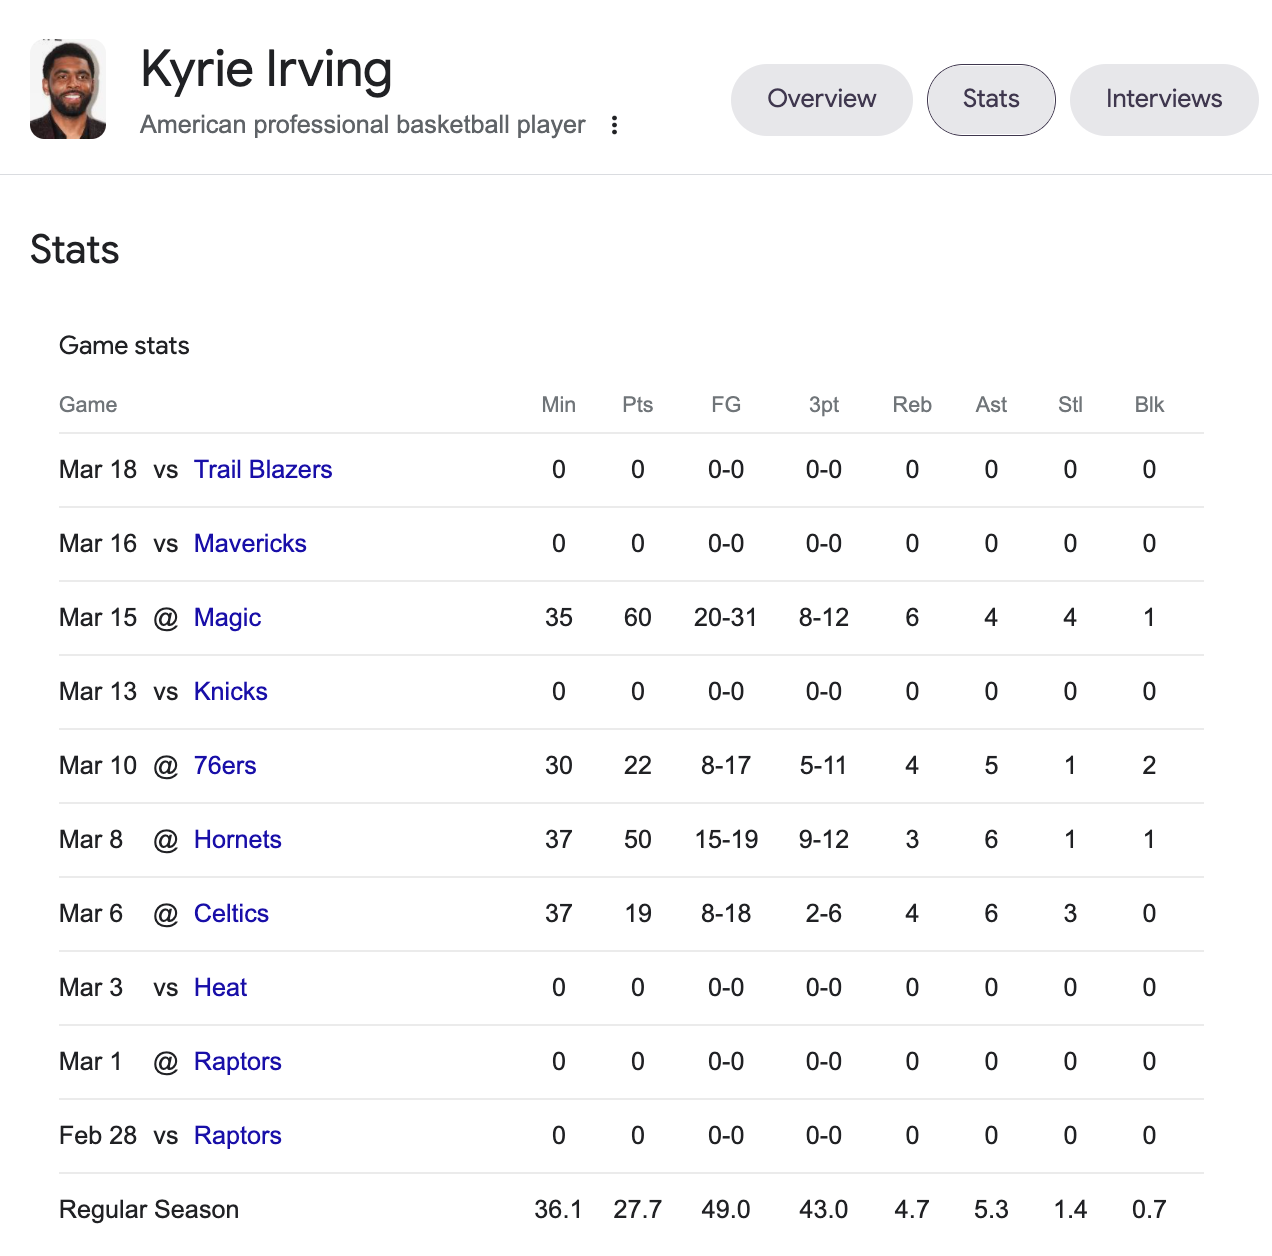Click the Regular Season averages row
Image resolution: width=1272 pixels, height=1256 pixels.
[149, 1210]
